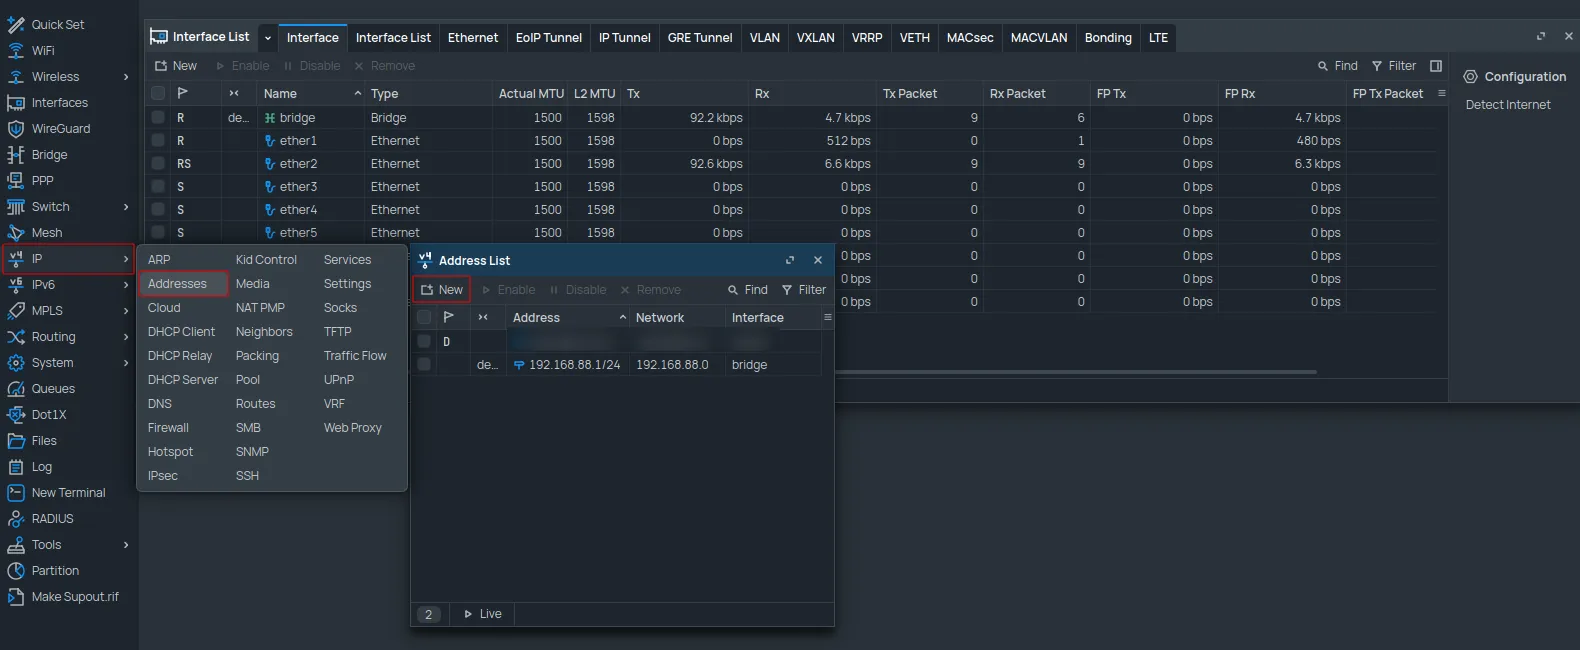The image size is (1580, 650).
Task: Switch to the VLAN tab
Action: pos(764,38)
